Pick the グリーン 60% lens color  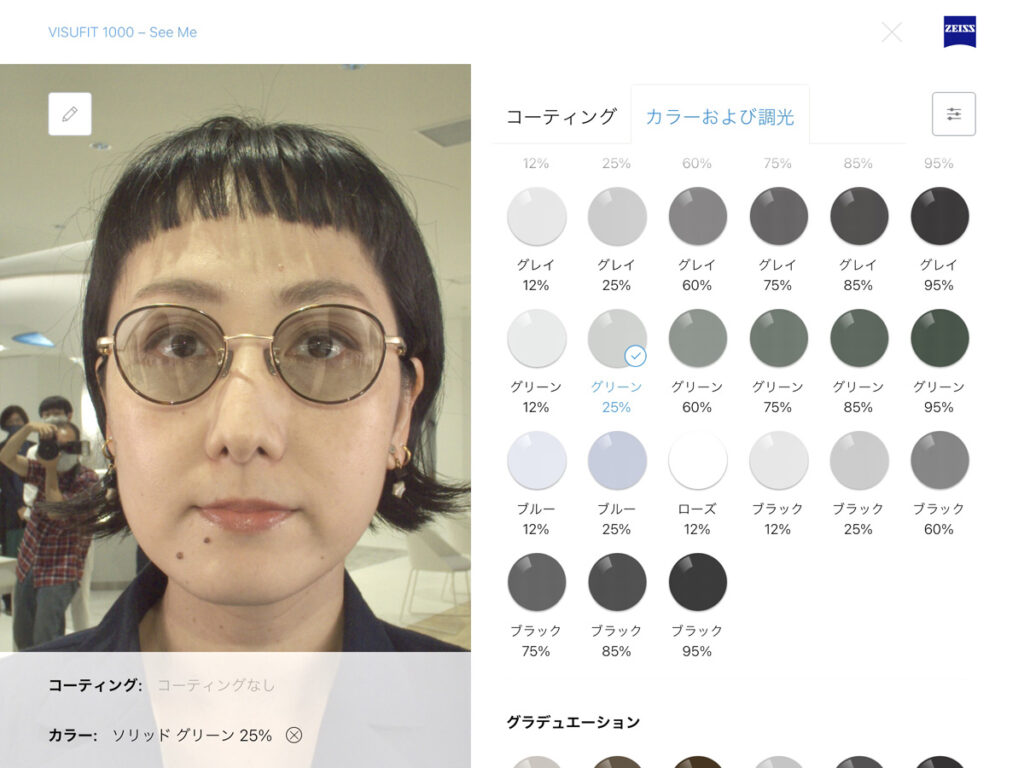point(697,338)
